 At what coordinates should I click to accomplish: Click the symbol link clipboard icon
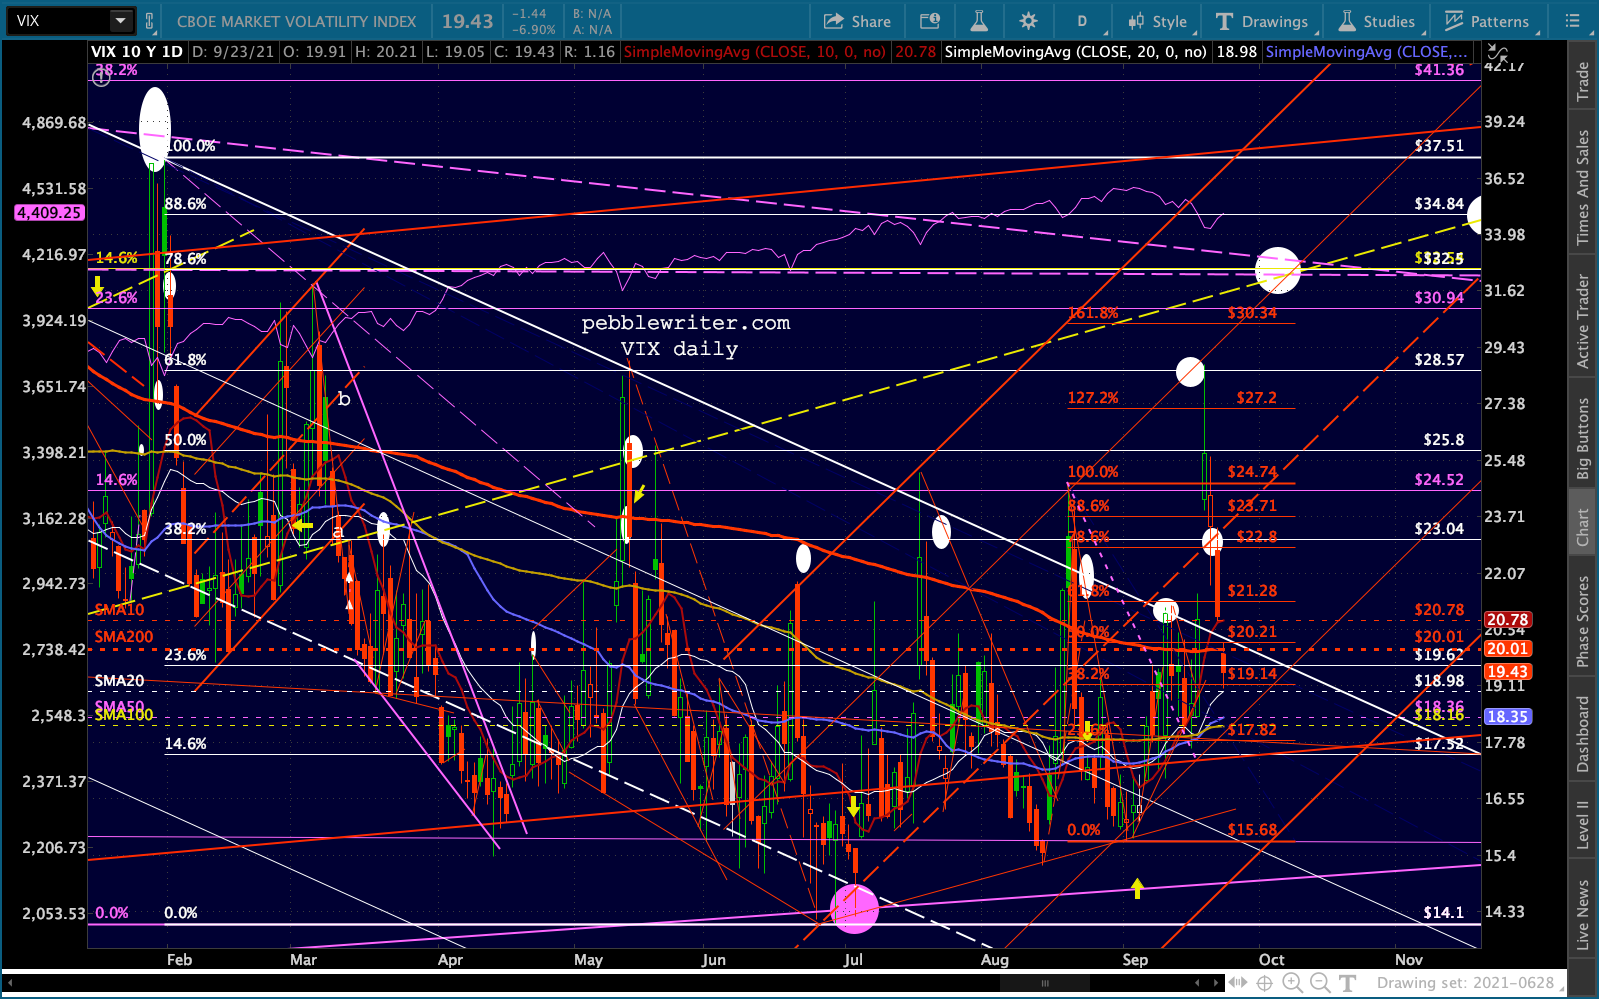[150, 21]
